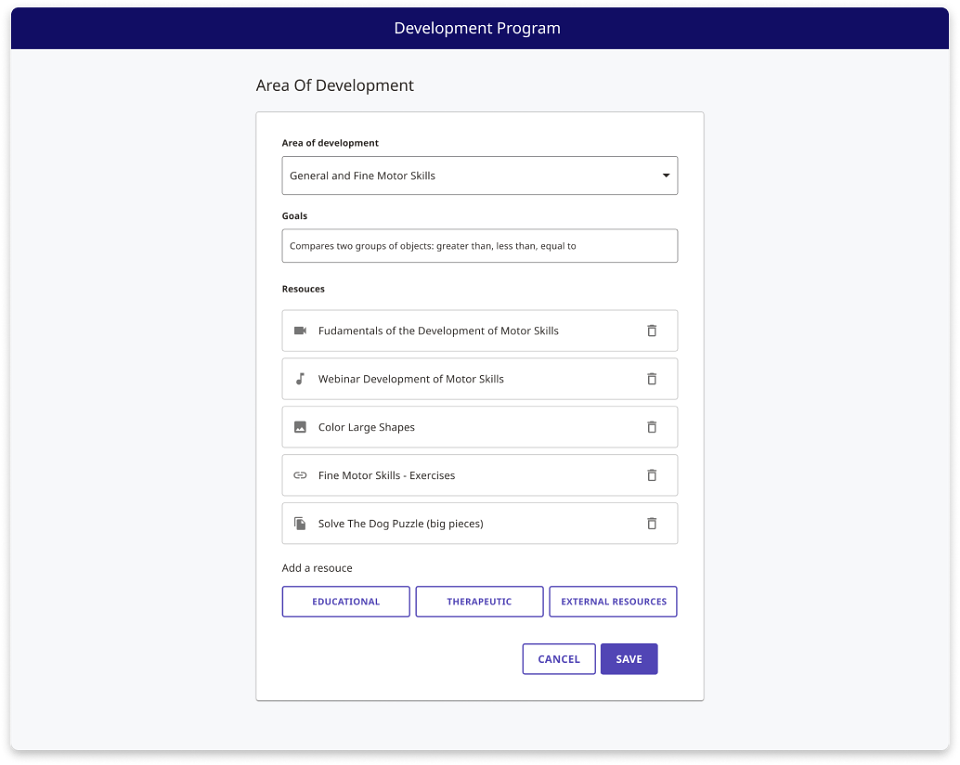Remove the Color Large Shapes resource

pos(651,427)
